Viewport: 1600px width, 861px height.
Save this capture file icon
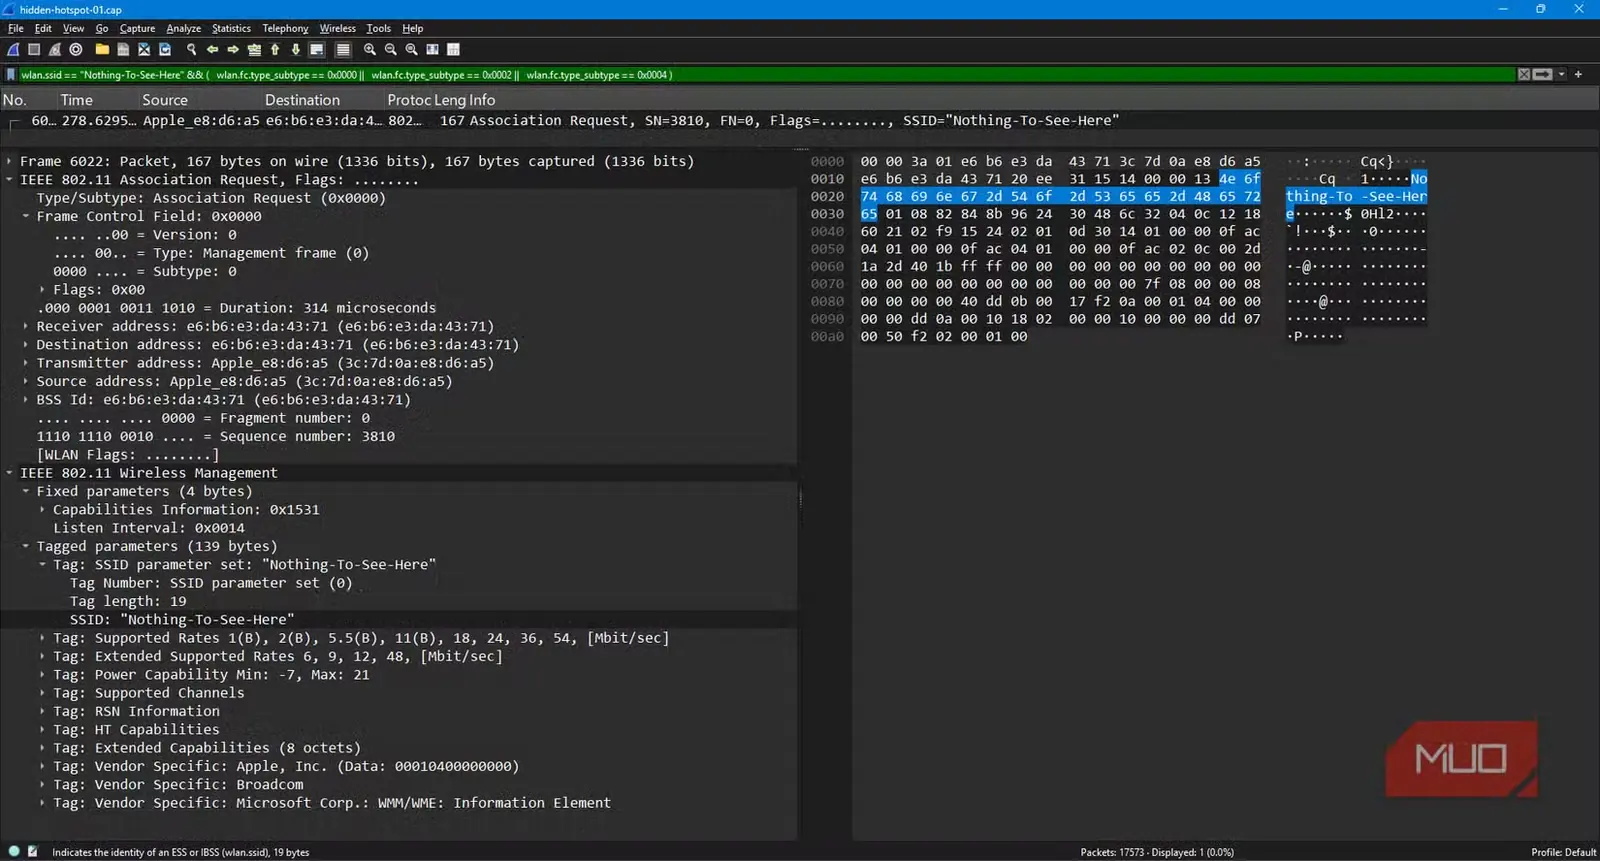tap(123, 49)
